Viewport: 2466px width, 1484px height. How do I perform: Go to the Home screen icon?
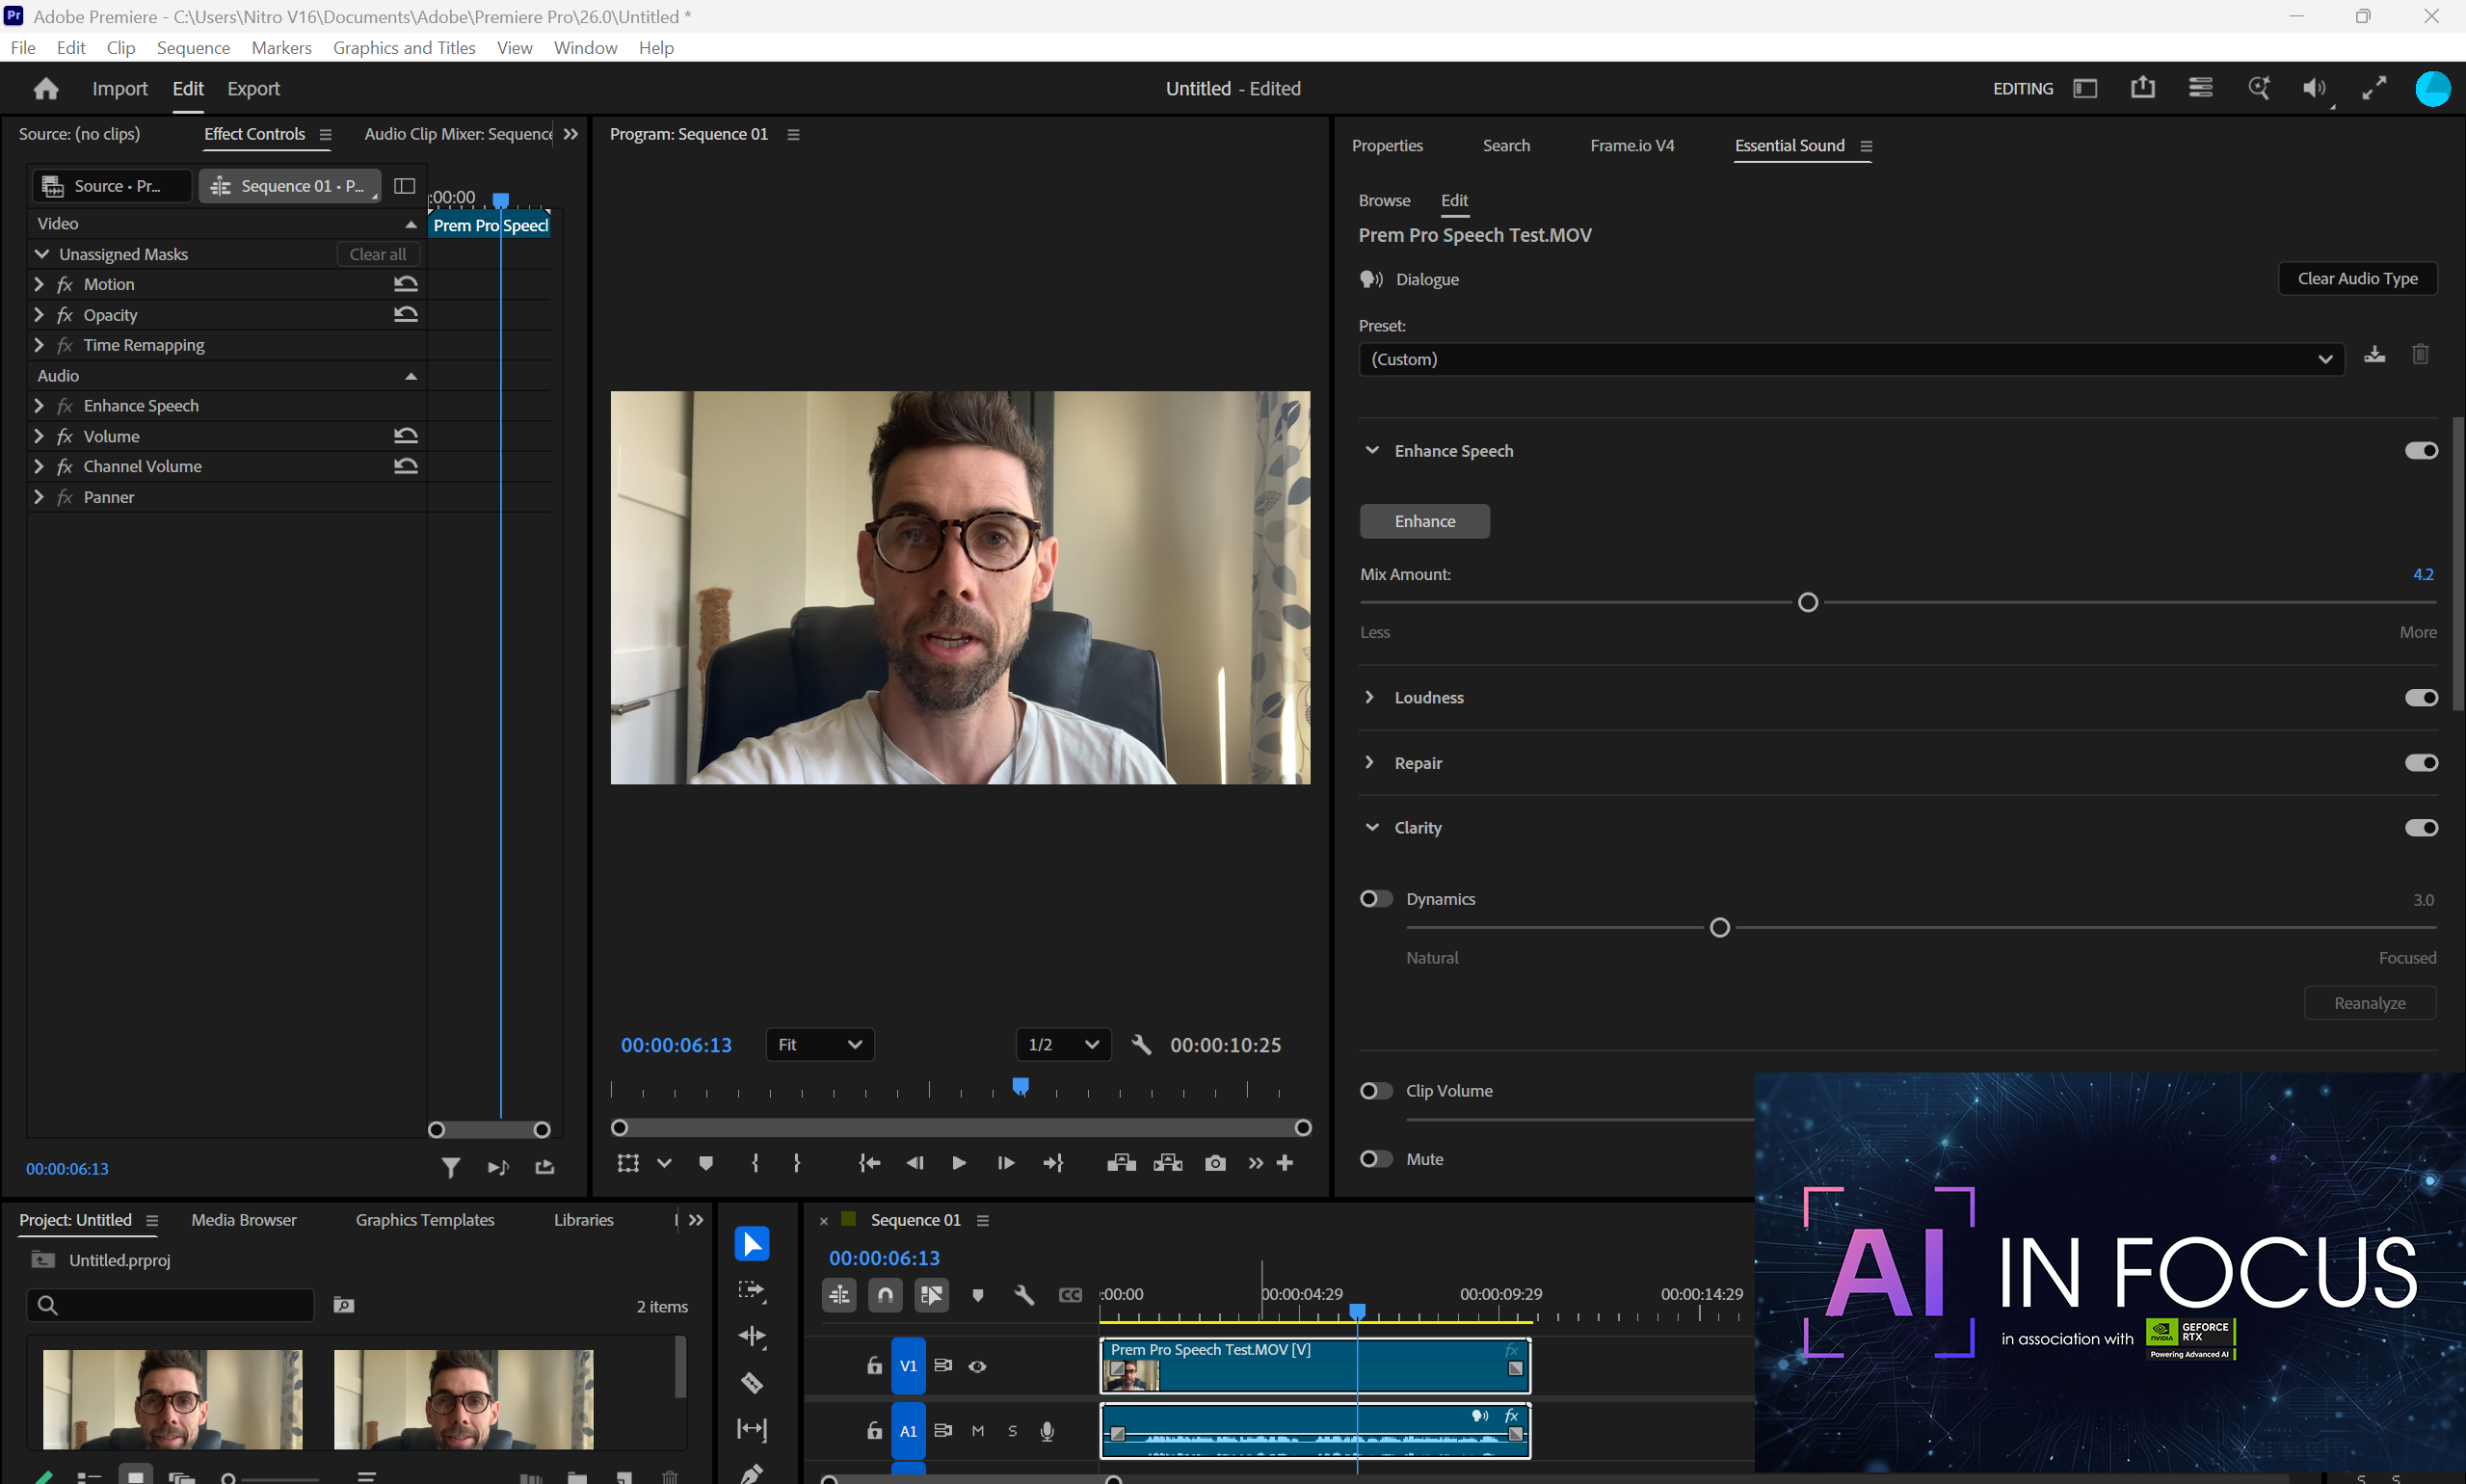[46, 89]
